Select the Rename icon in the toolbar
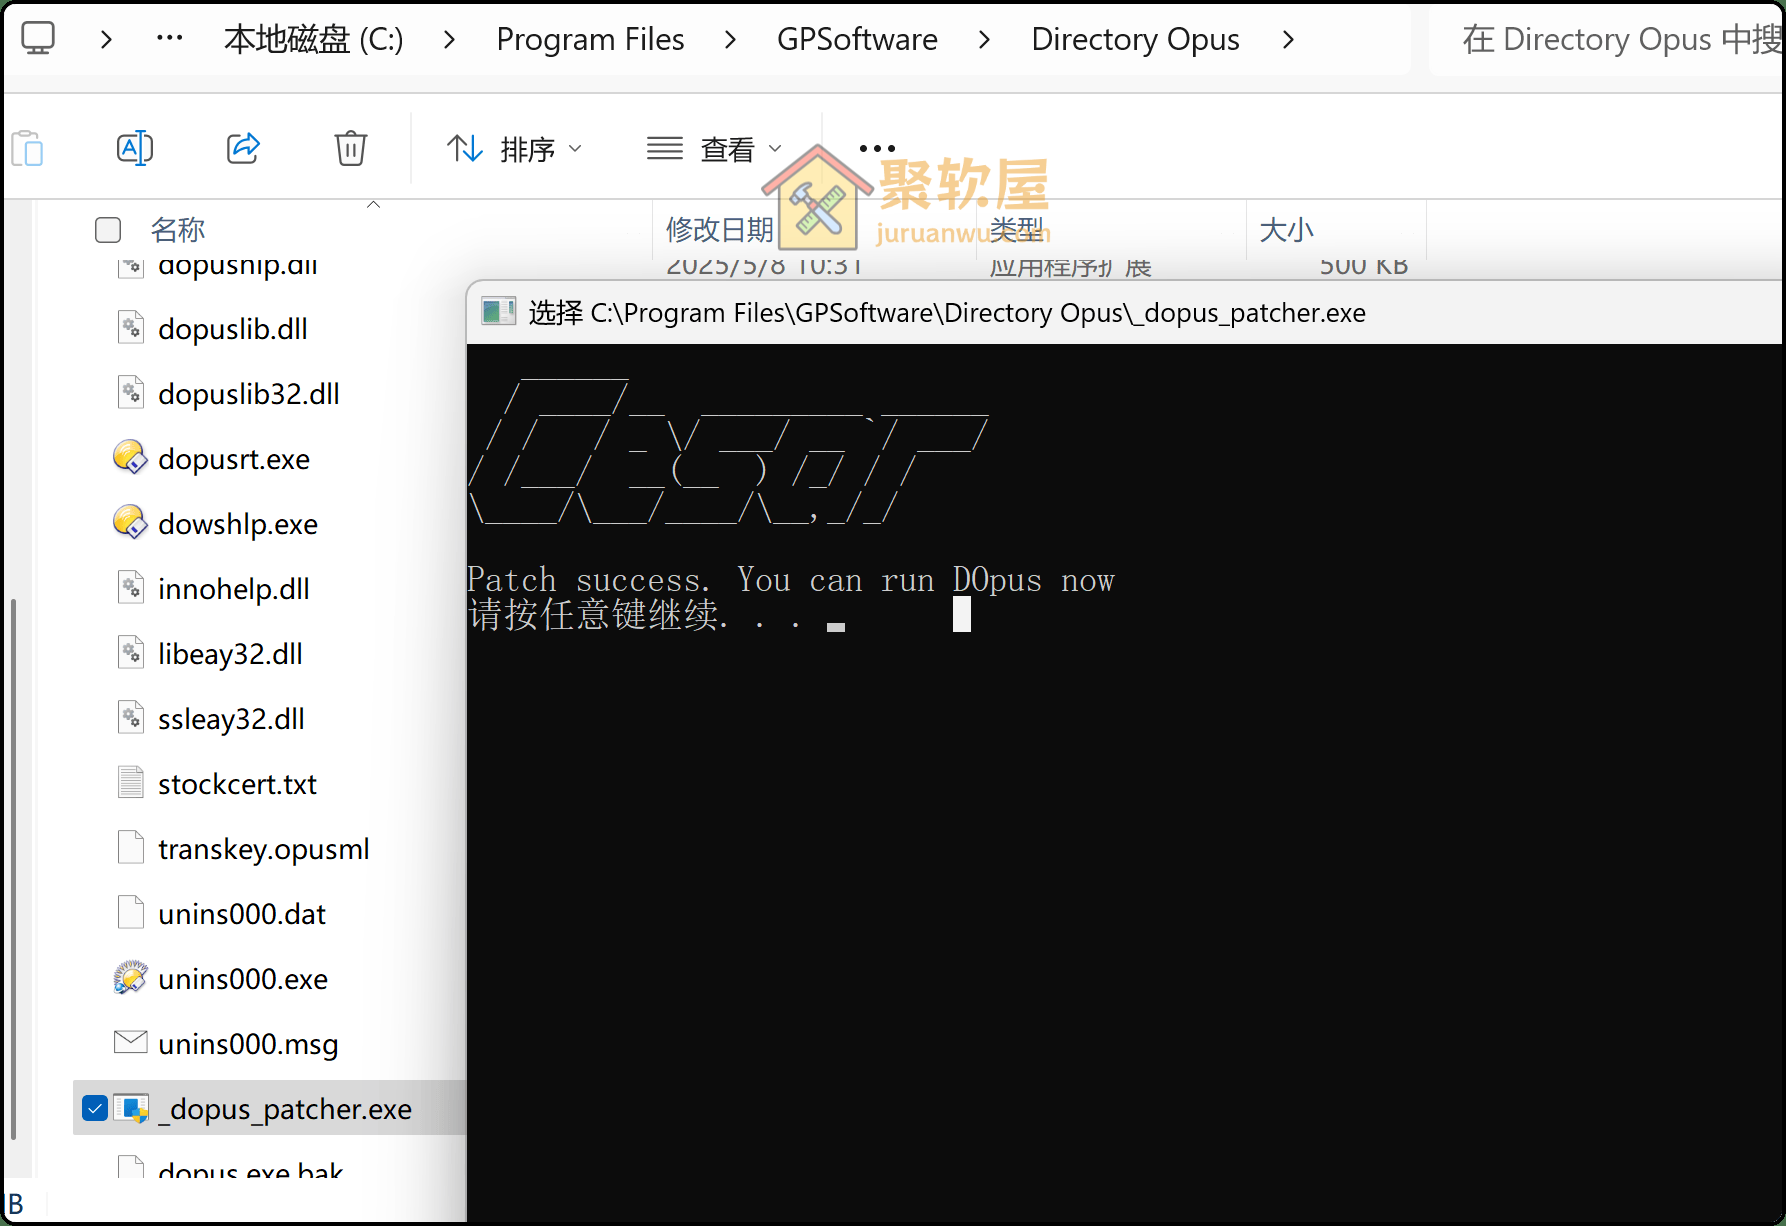 coord(135,148)
